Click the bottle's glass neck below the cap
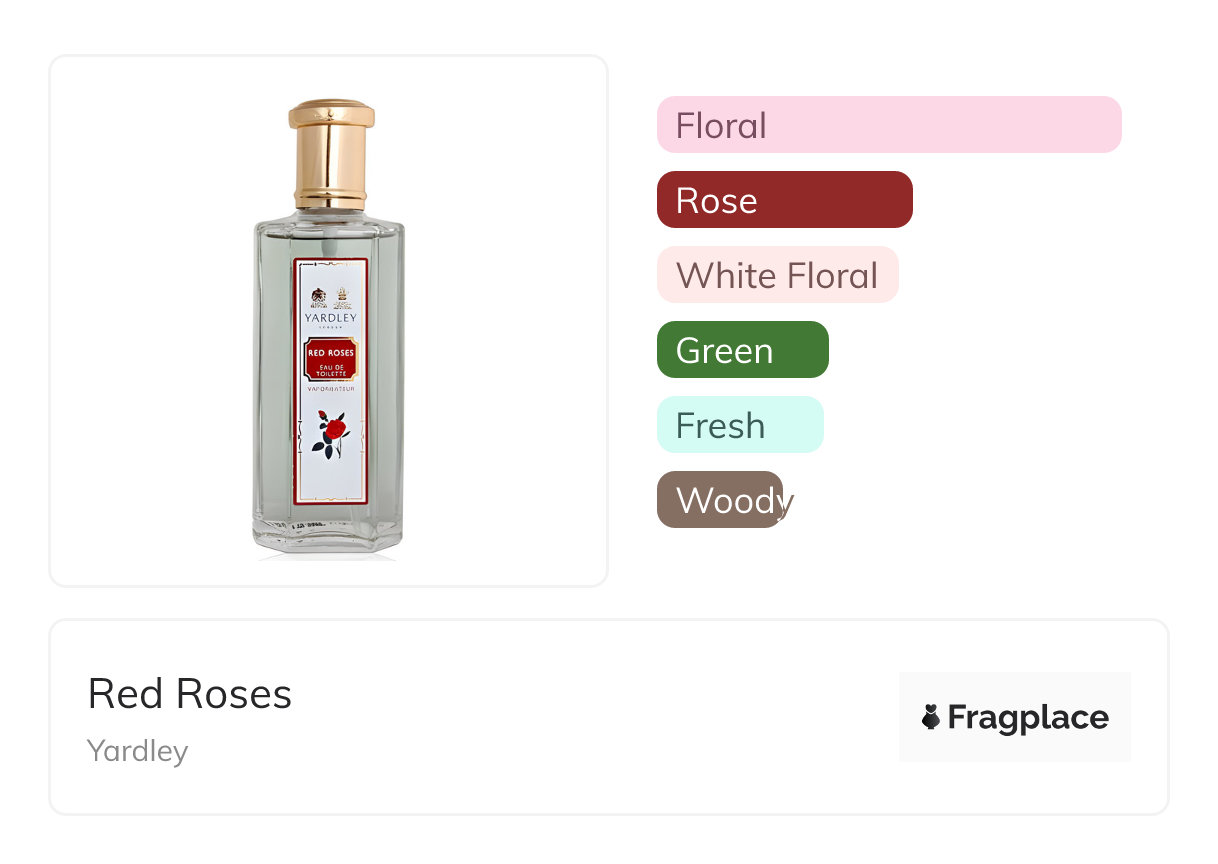 tap(331, 217)
